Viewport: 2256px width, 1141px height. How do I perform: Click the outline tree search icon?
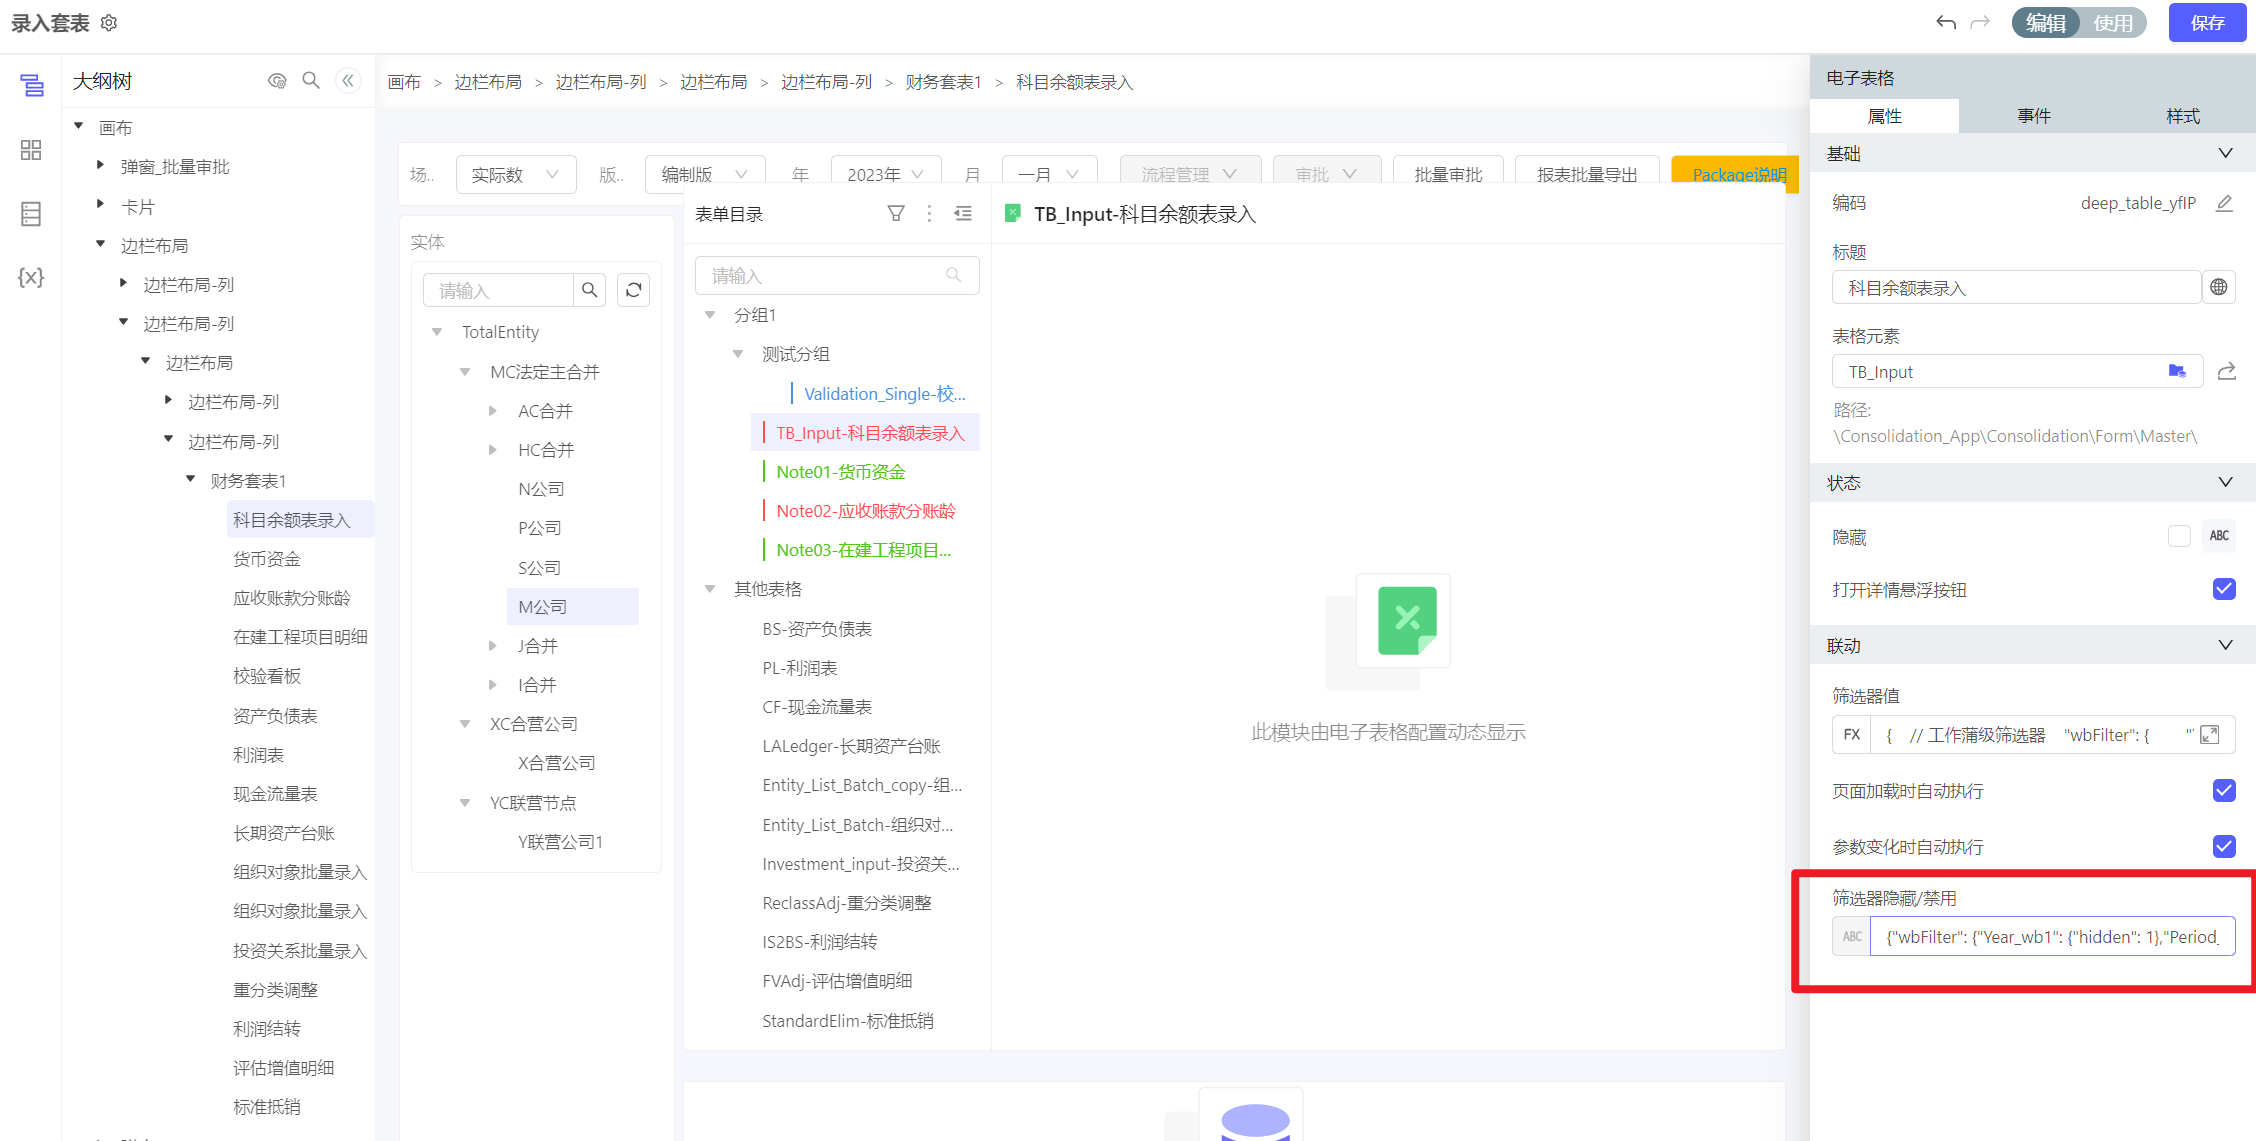(311, 81)
